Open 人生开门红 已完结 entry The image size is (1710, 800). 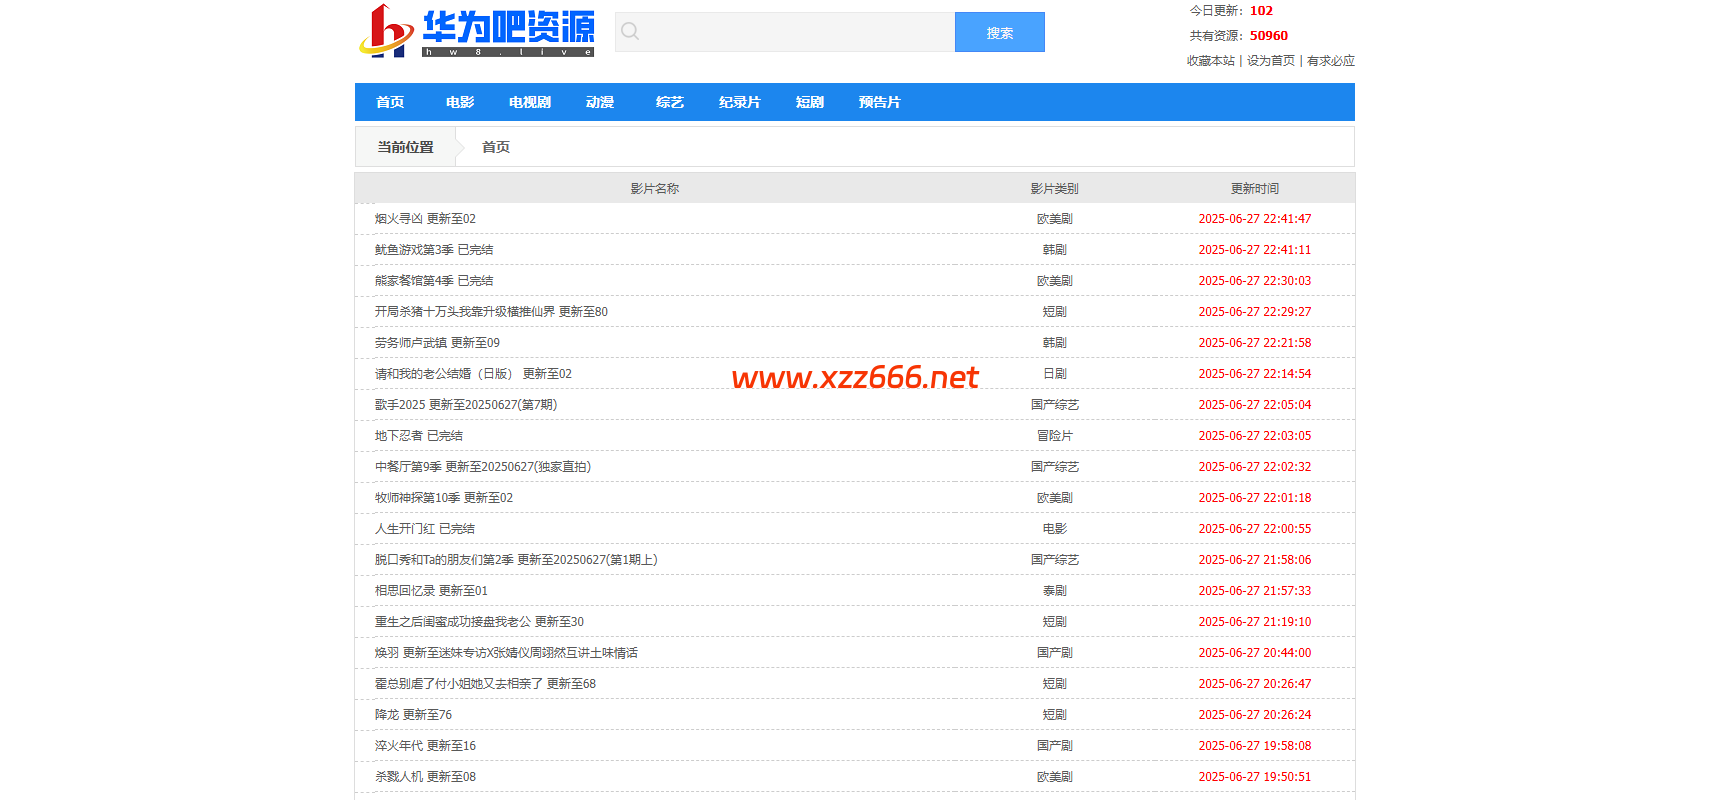coord(425,529)
